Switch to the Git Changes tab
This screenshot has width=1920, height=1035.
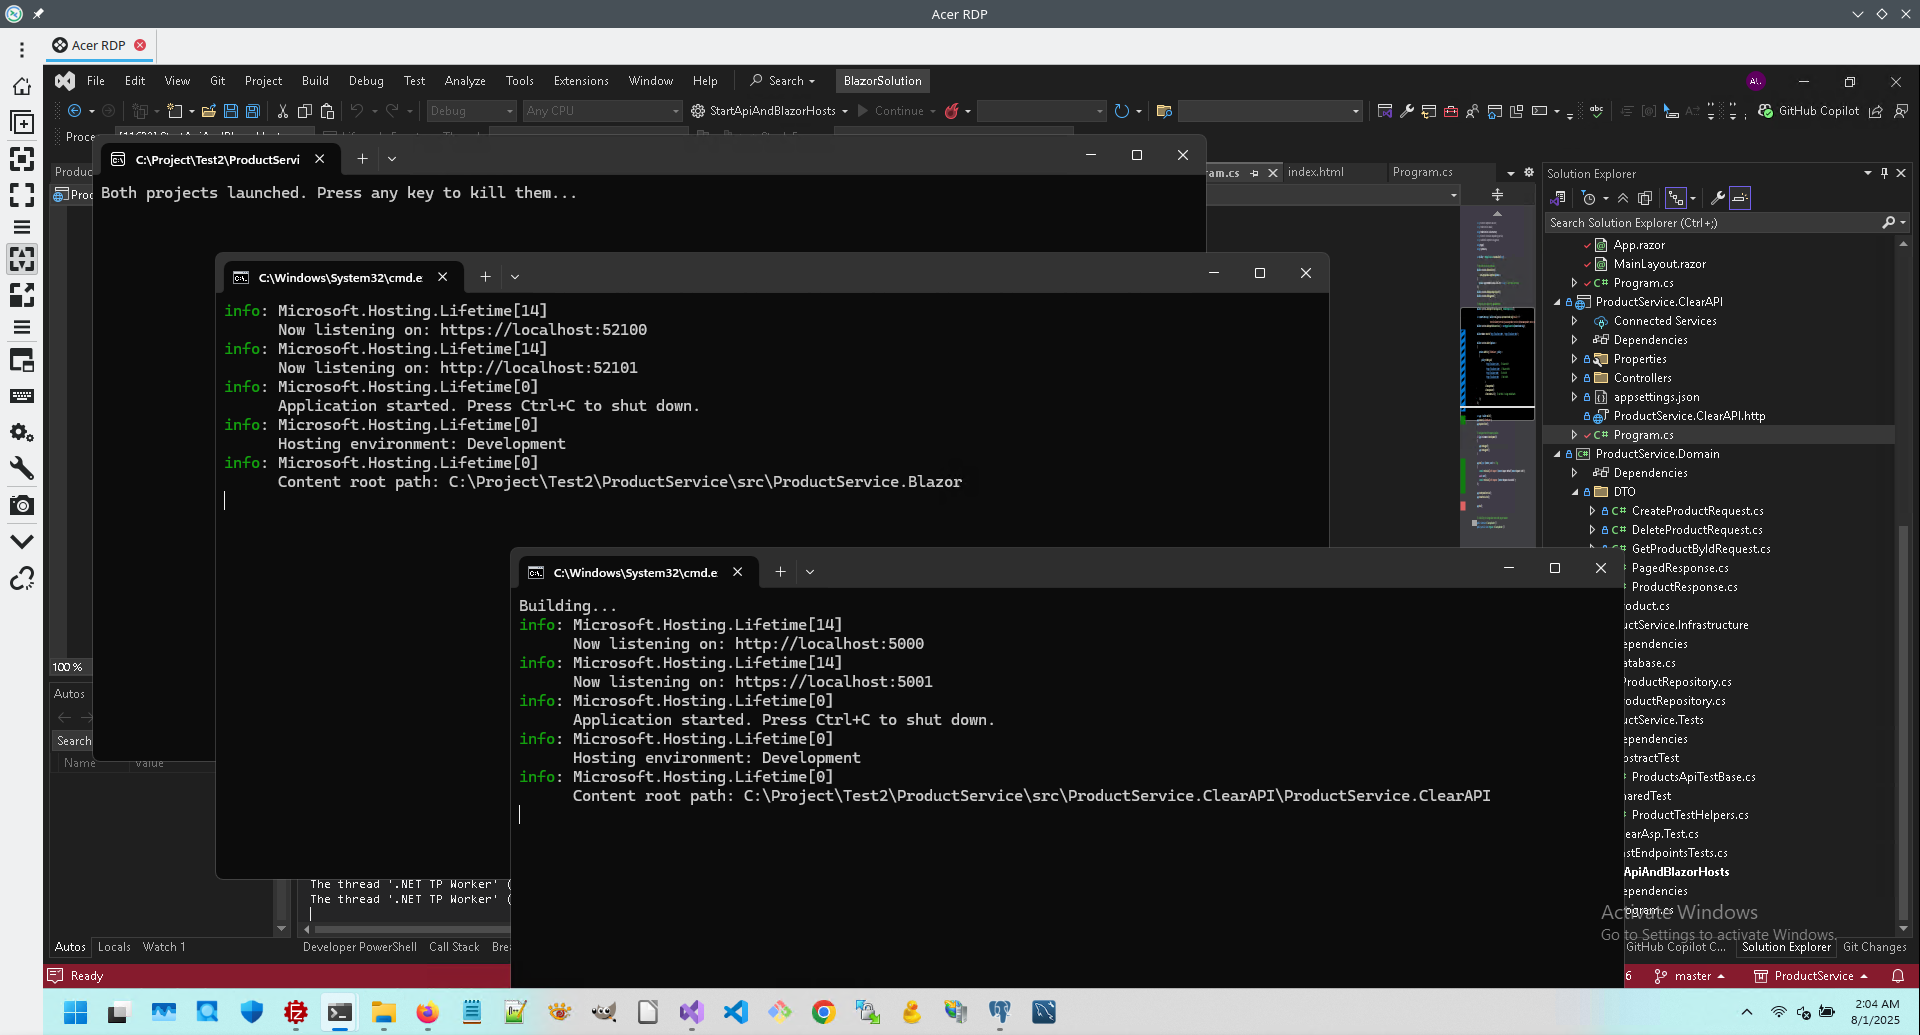point(1874,947)
